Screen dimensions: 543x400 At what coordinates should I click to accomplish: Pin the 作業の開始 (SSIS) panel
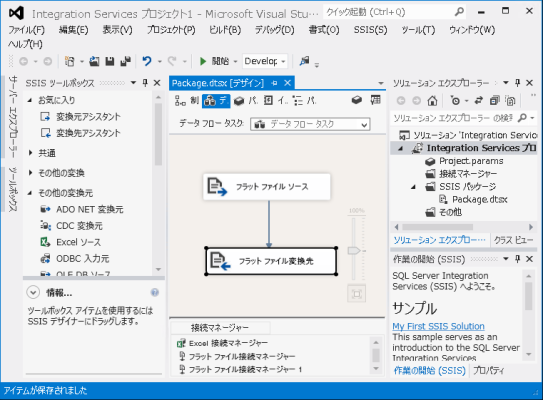[518, 259]
